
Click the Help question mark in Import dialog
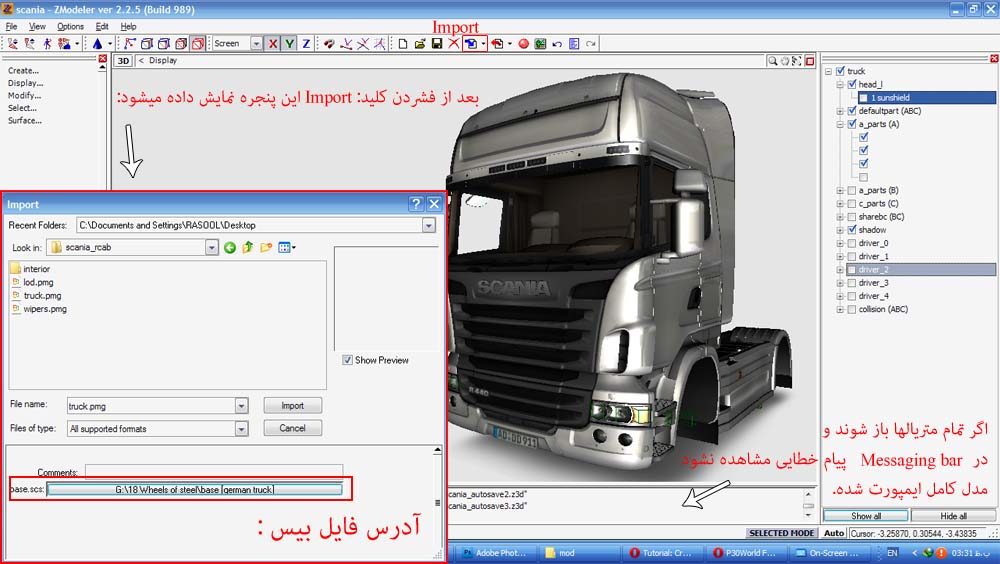(x=416, y=204)
